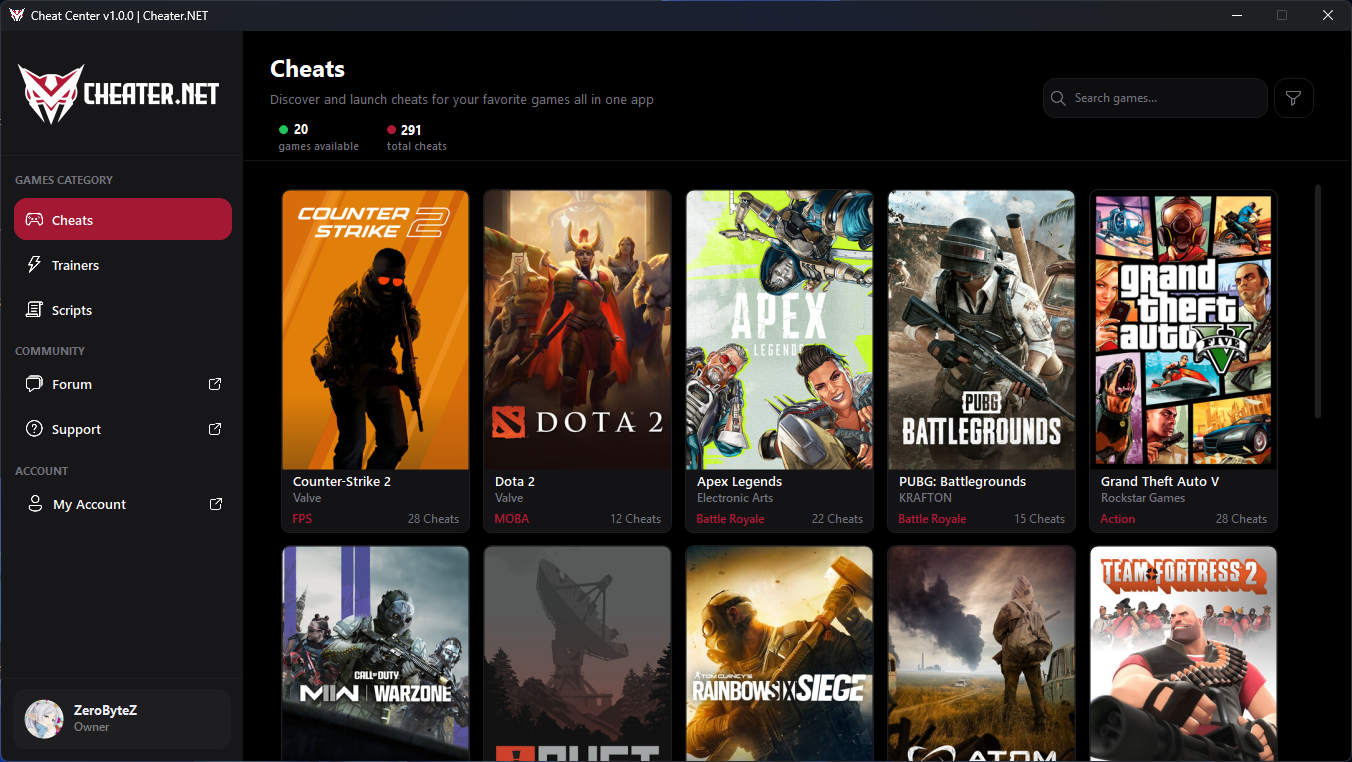Click the games list vertical scrollbar

coord(1318,301)
